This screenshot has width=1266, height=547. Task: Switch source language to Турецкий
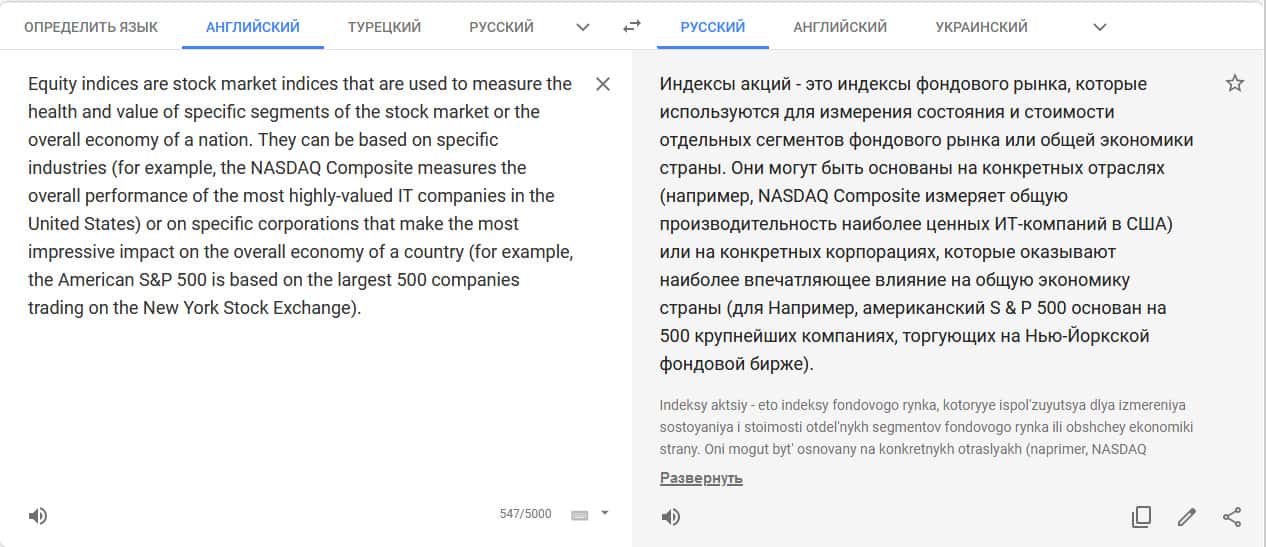(x=384, y=27)
